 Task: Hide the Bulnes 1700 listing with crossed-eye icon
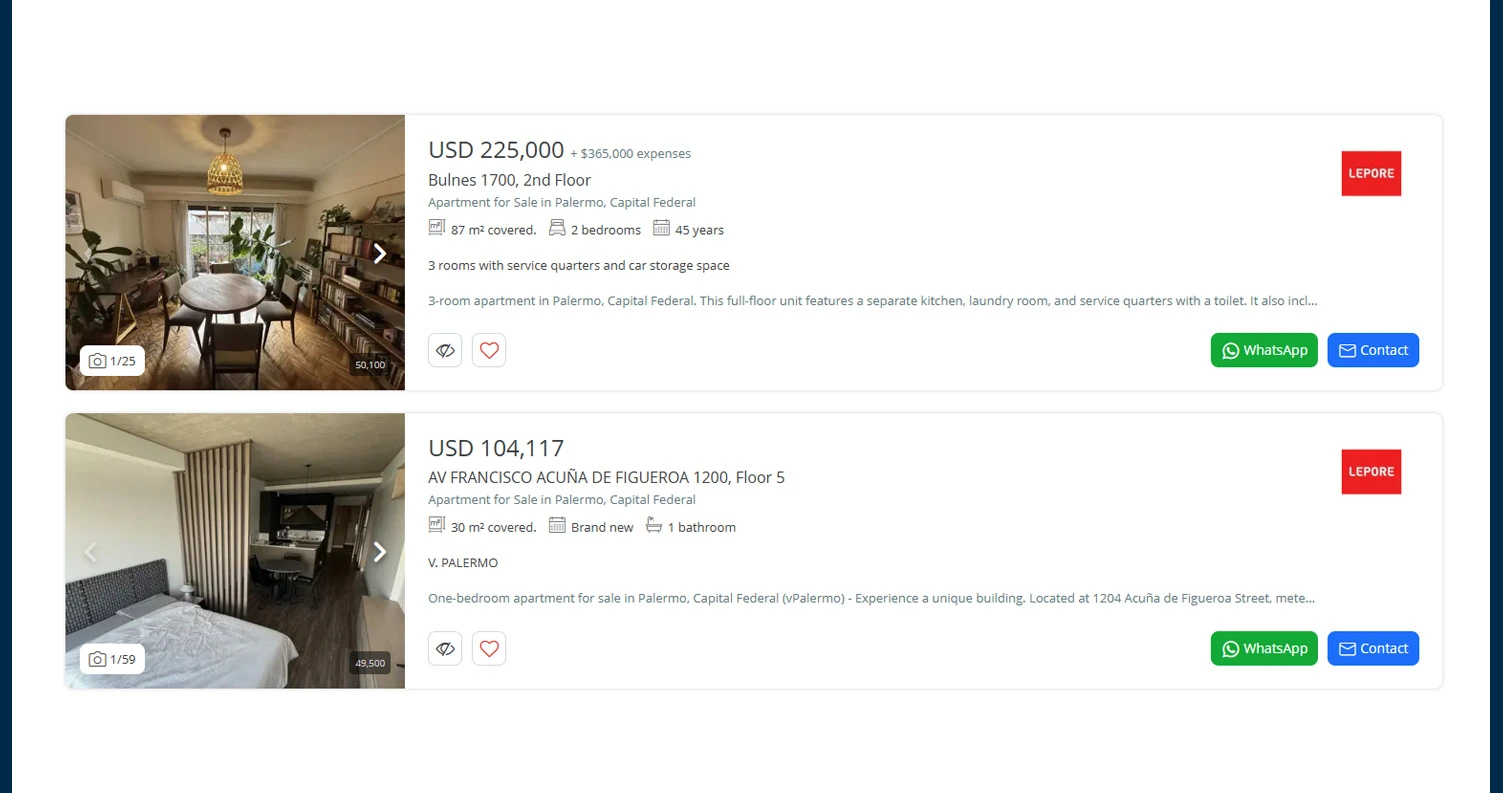point(444,350)
